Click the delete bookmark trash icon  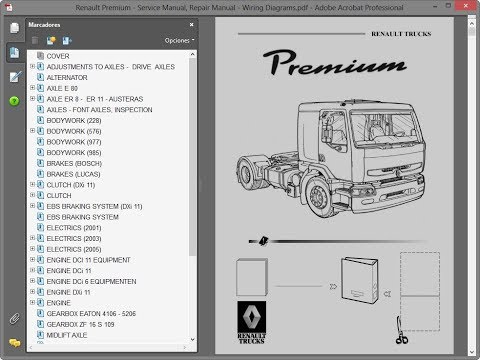pyautogui.click(x=35, y=41)
